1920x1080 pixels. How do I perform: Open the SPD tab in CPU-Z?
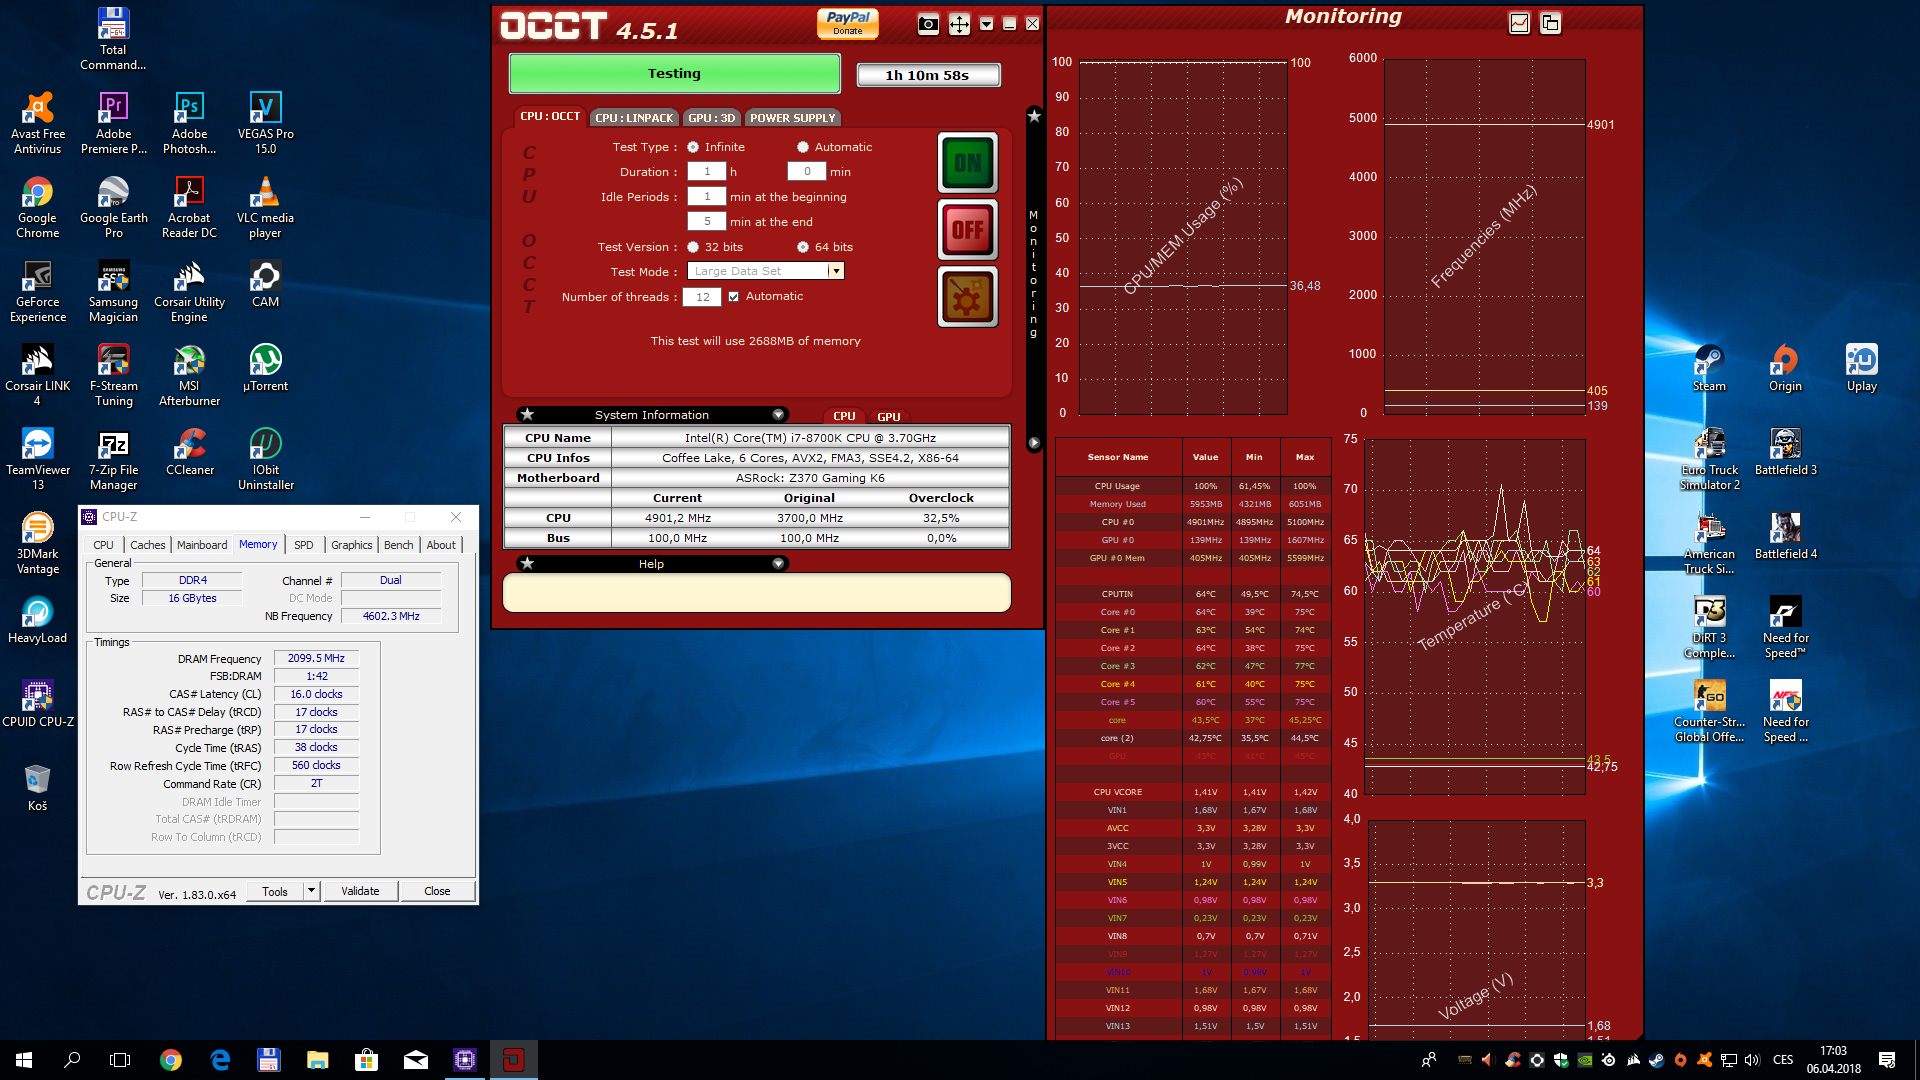point(303,545)
